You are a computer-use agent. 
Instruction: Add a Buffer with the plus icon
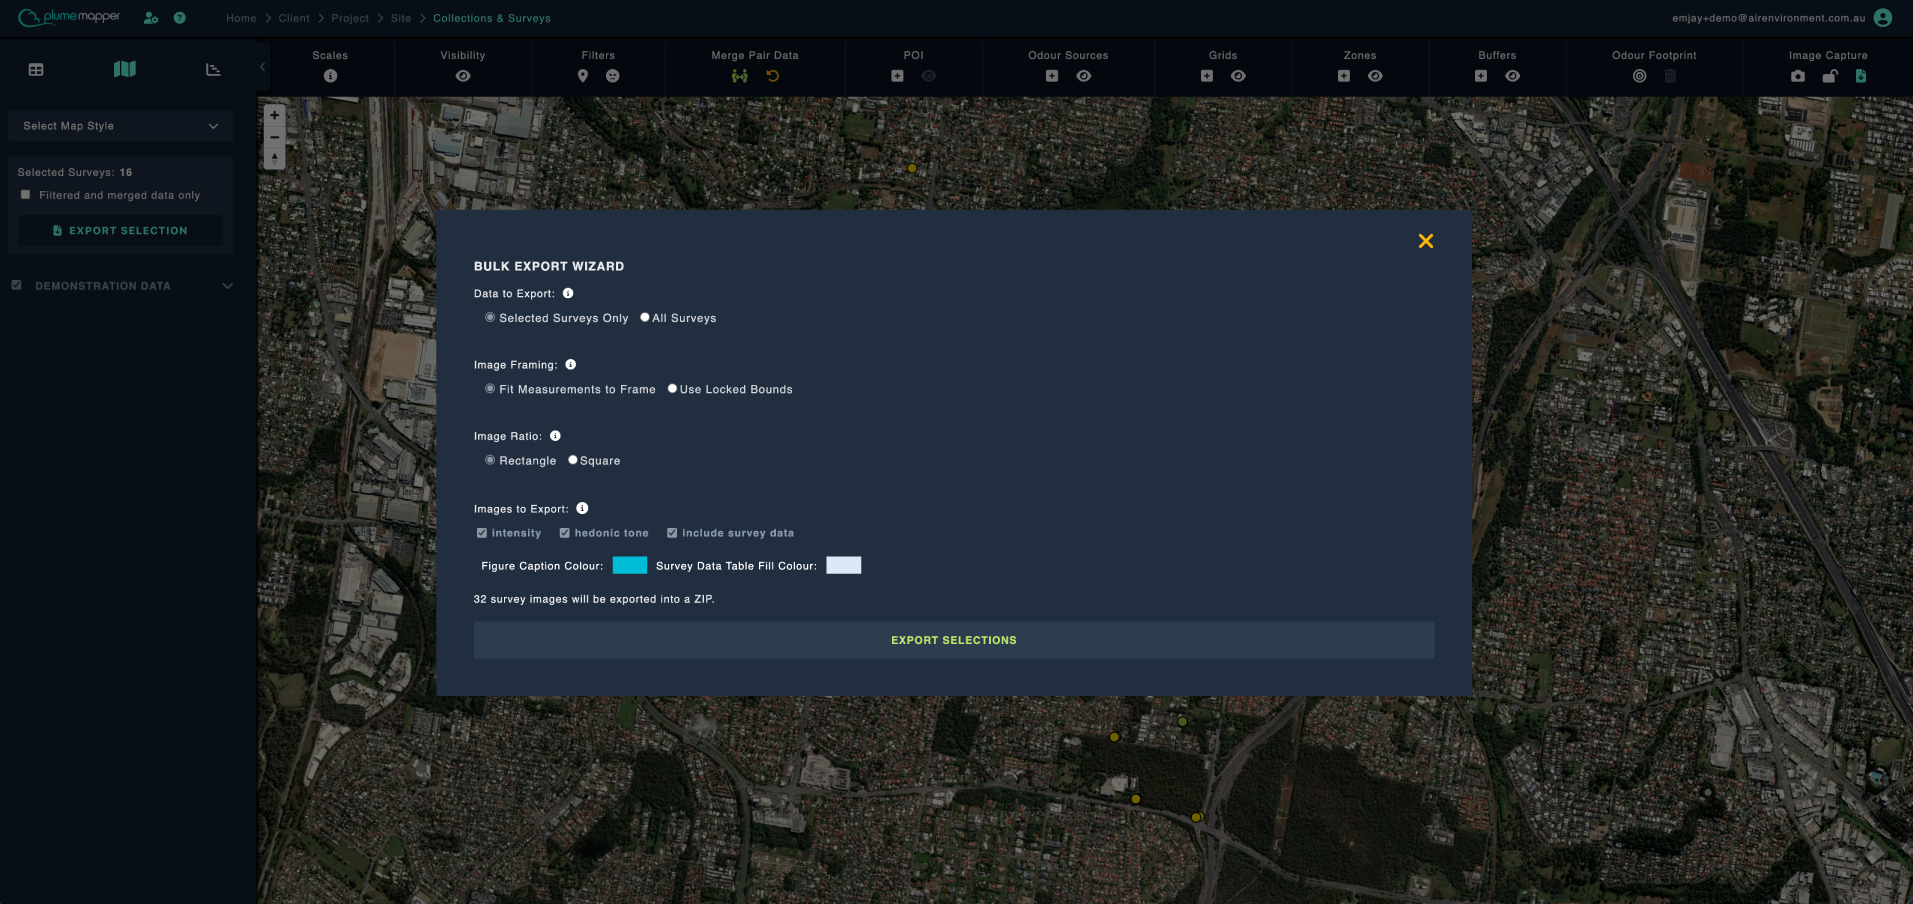1481,76
